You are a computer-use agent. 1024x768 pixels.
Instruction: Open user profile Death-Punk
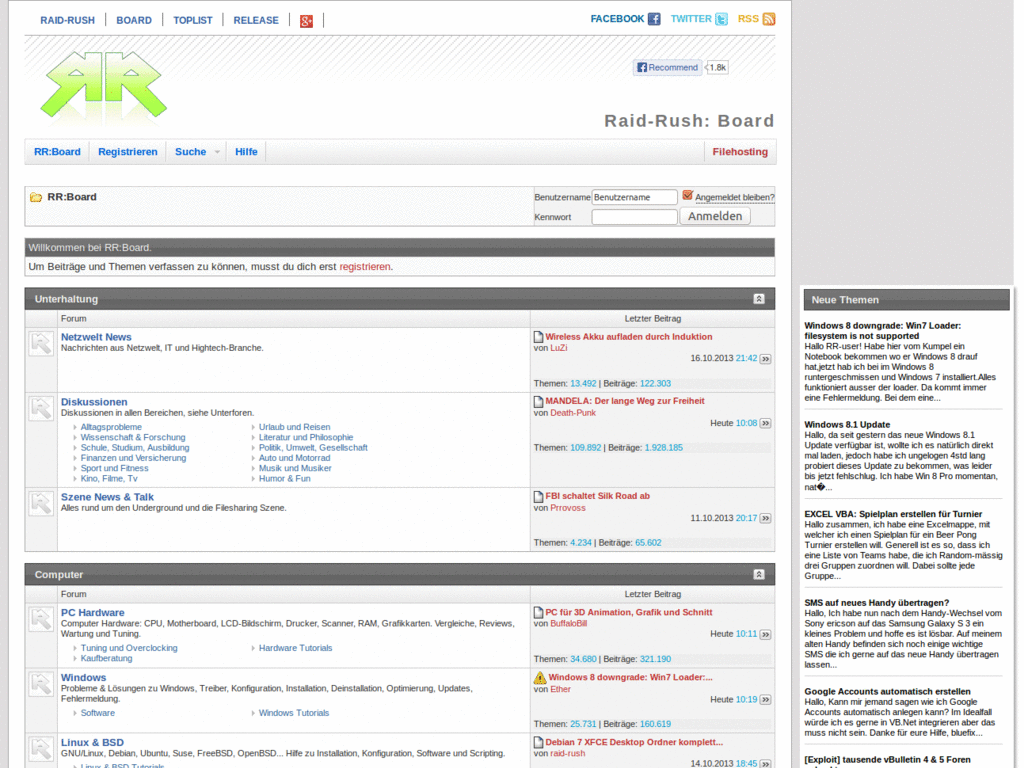pos(573,413)
